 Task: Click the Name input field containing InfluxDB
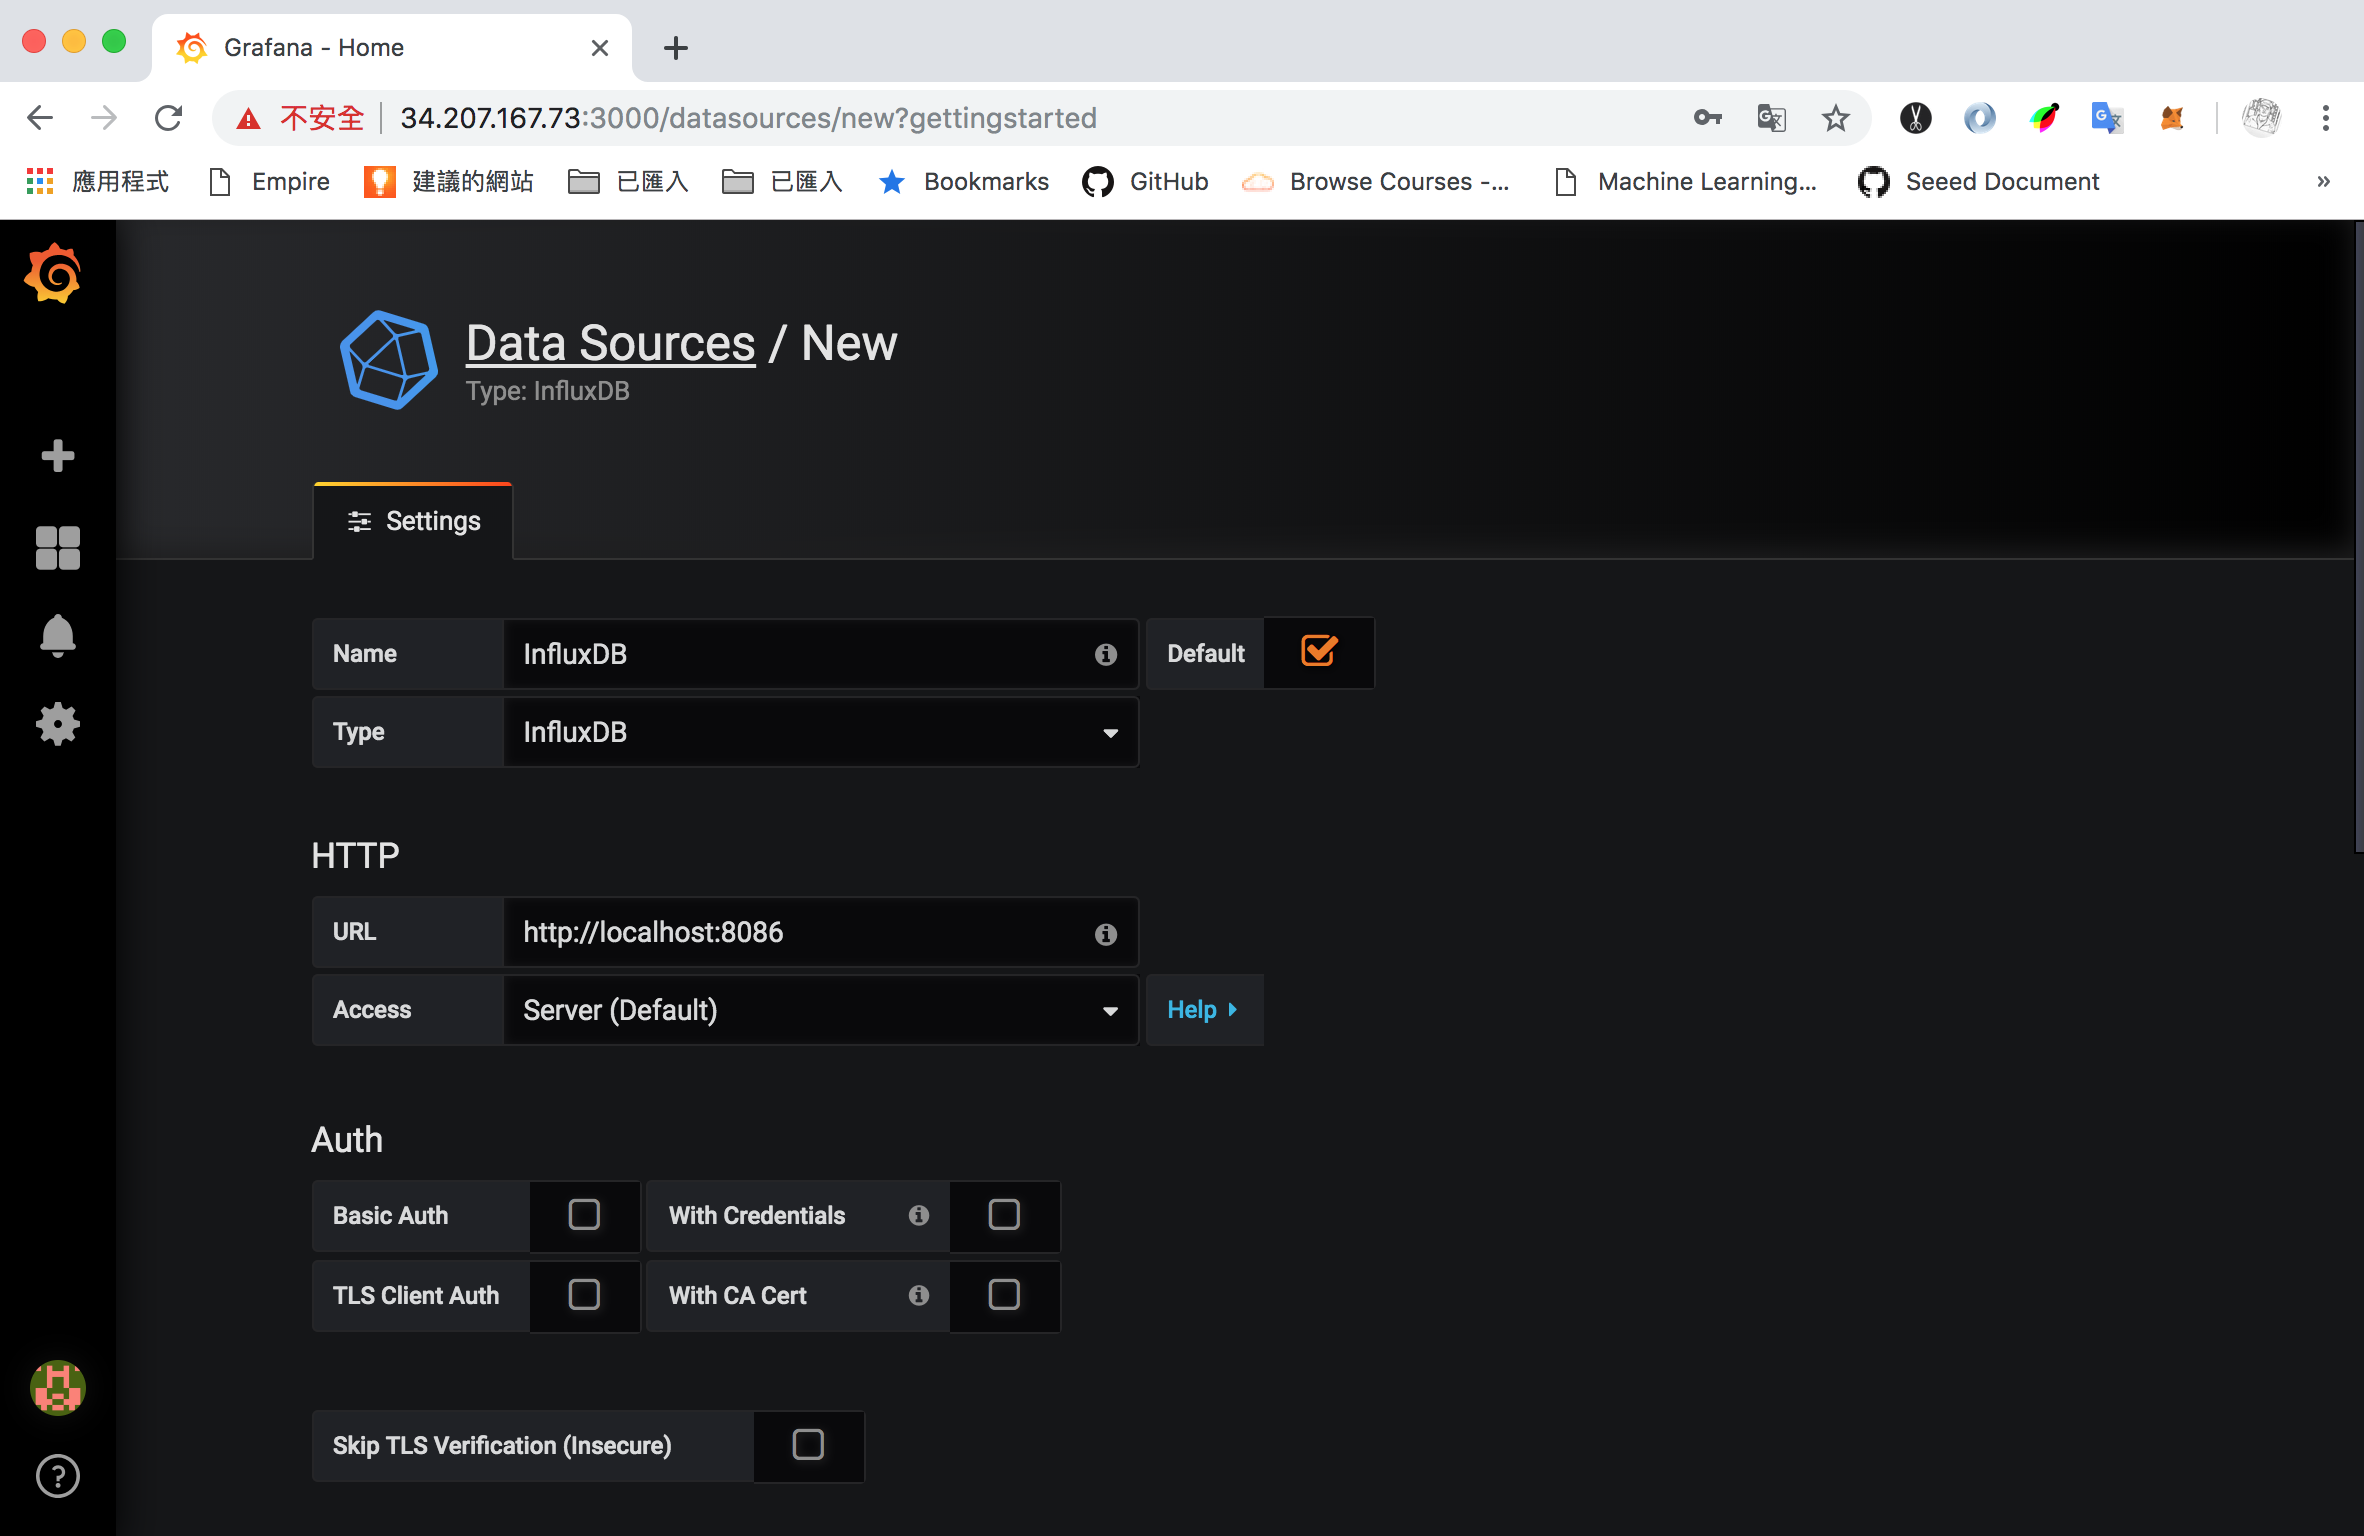click(x=820, y=654)
